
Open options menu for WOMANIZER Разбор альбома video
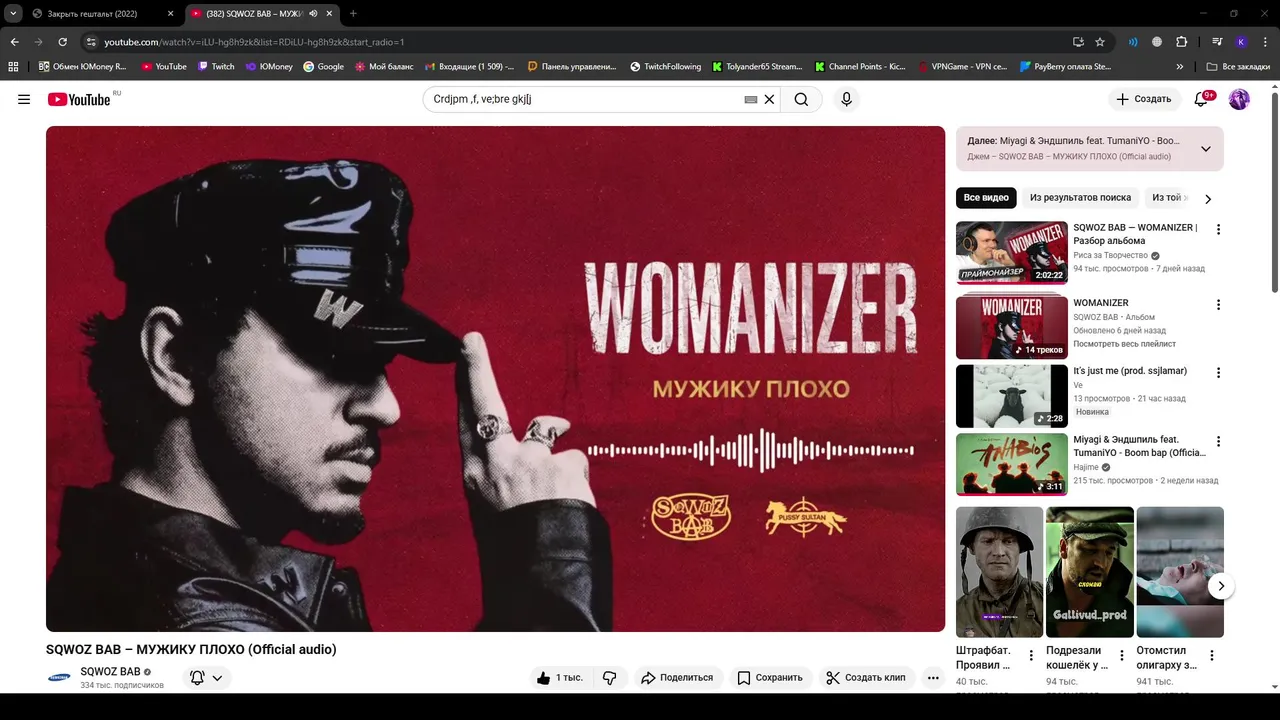pyautogui.click(x=1218, y=229)
